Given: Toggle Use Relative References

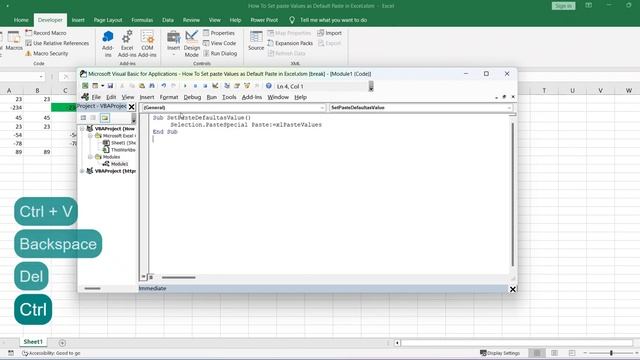Looking at the screenshot, I should click(x=57, y=43).
